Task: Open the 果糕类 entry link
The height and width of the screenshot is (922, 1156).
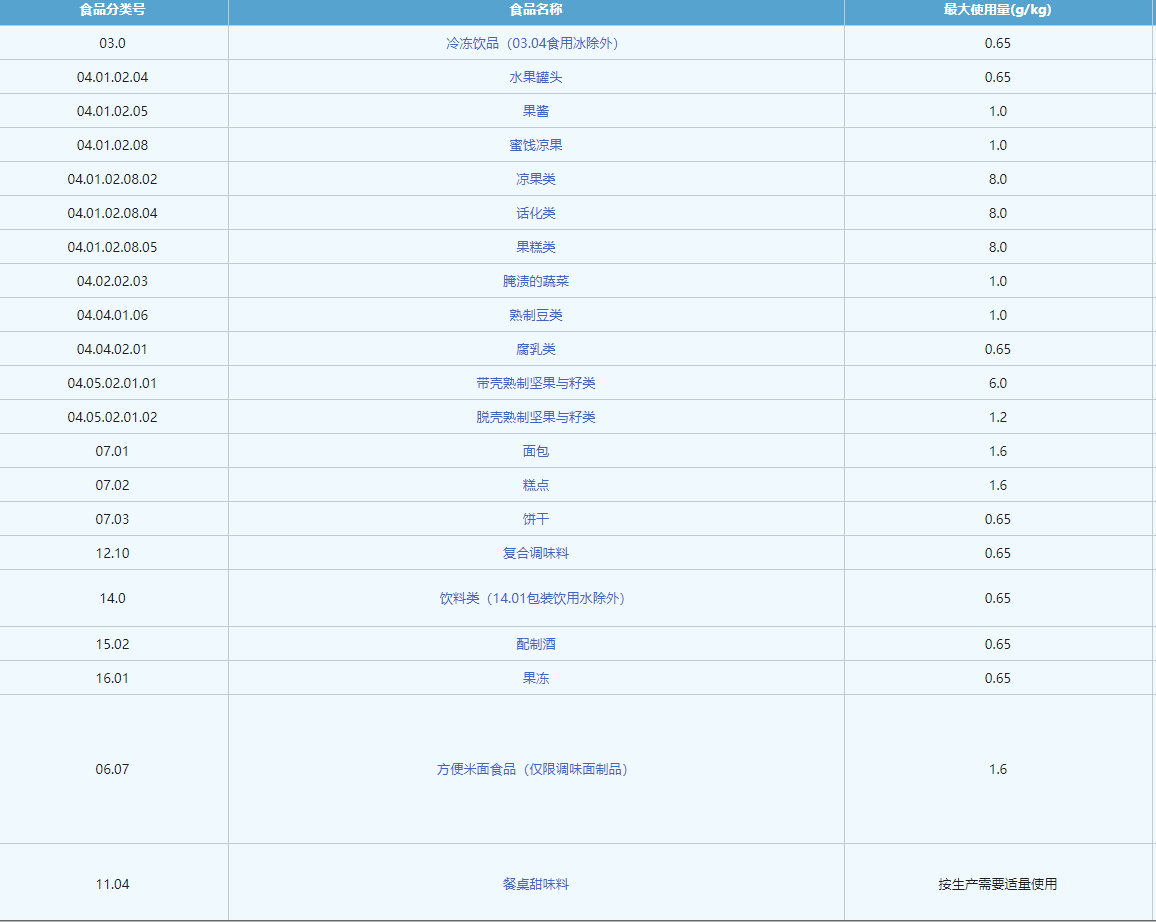Action: tap(535, 247)
